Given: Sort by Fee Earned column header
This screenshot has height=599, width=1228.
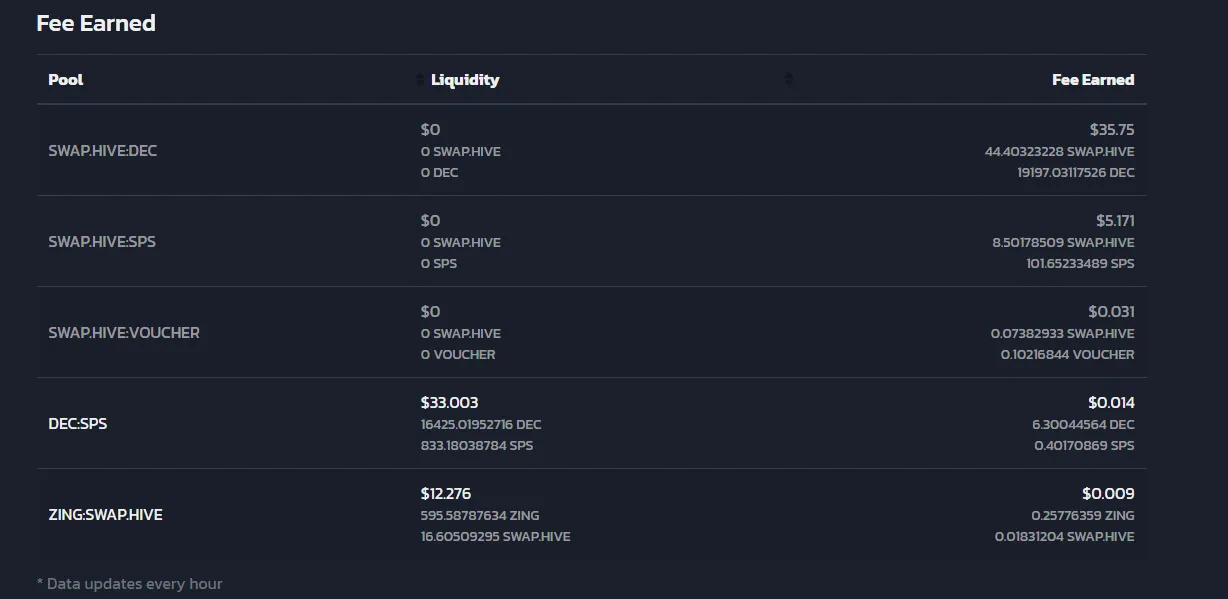Looking at the screenshot, I should pos(1093,80).
